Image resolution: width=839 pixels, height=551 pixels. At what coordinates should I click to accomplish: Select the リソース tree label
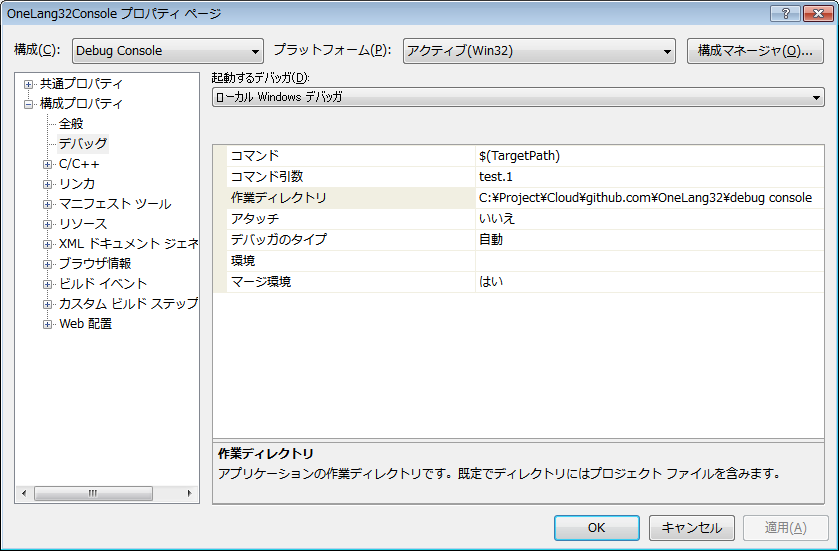click(x=83, y=224)
